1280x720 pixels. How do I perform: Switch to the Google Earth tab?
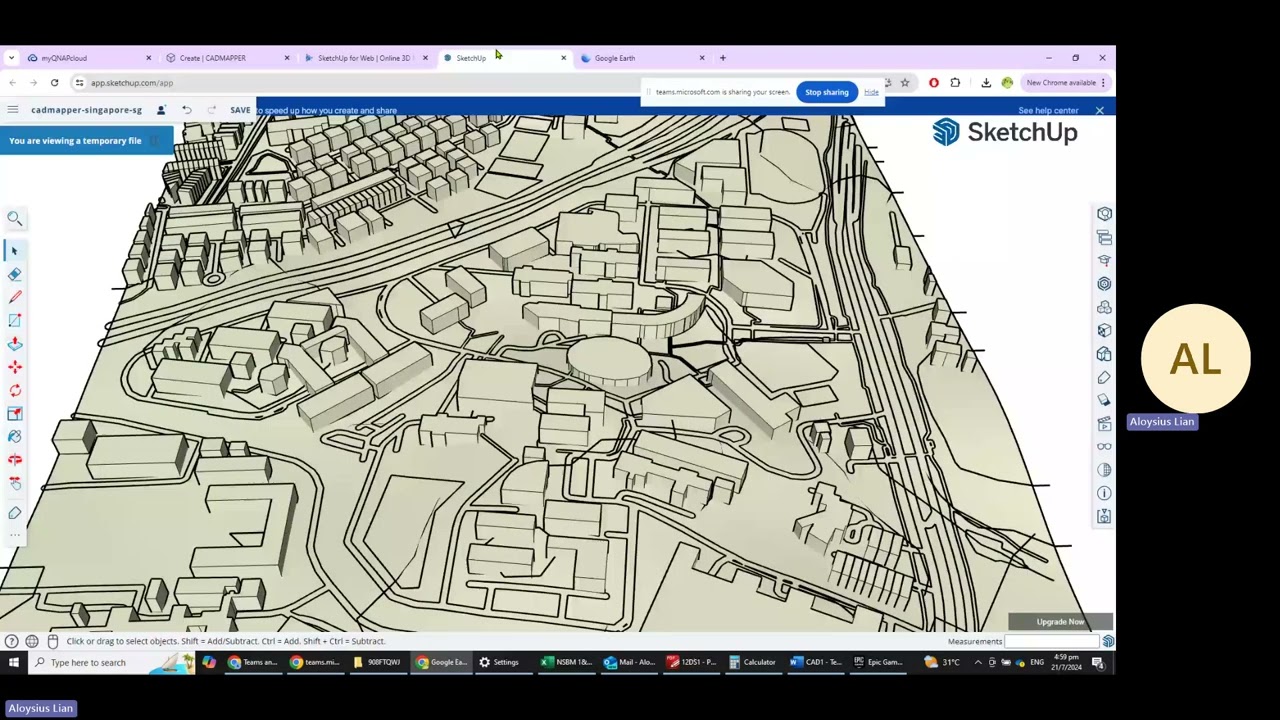(x=642, y=58)
